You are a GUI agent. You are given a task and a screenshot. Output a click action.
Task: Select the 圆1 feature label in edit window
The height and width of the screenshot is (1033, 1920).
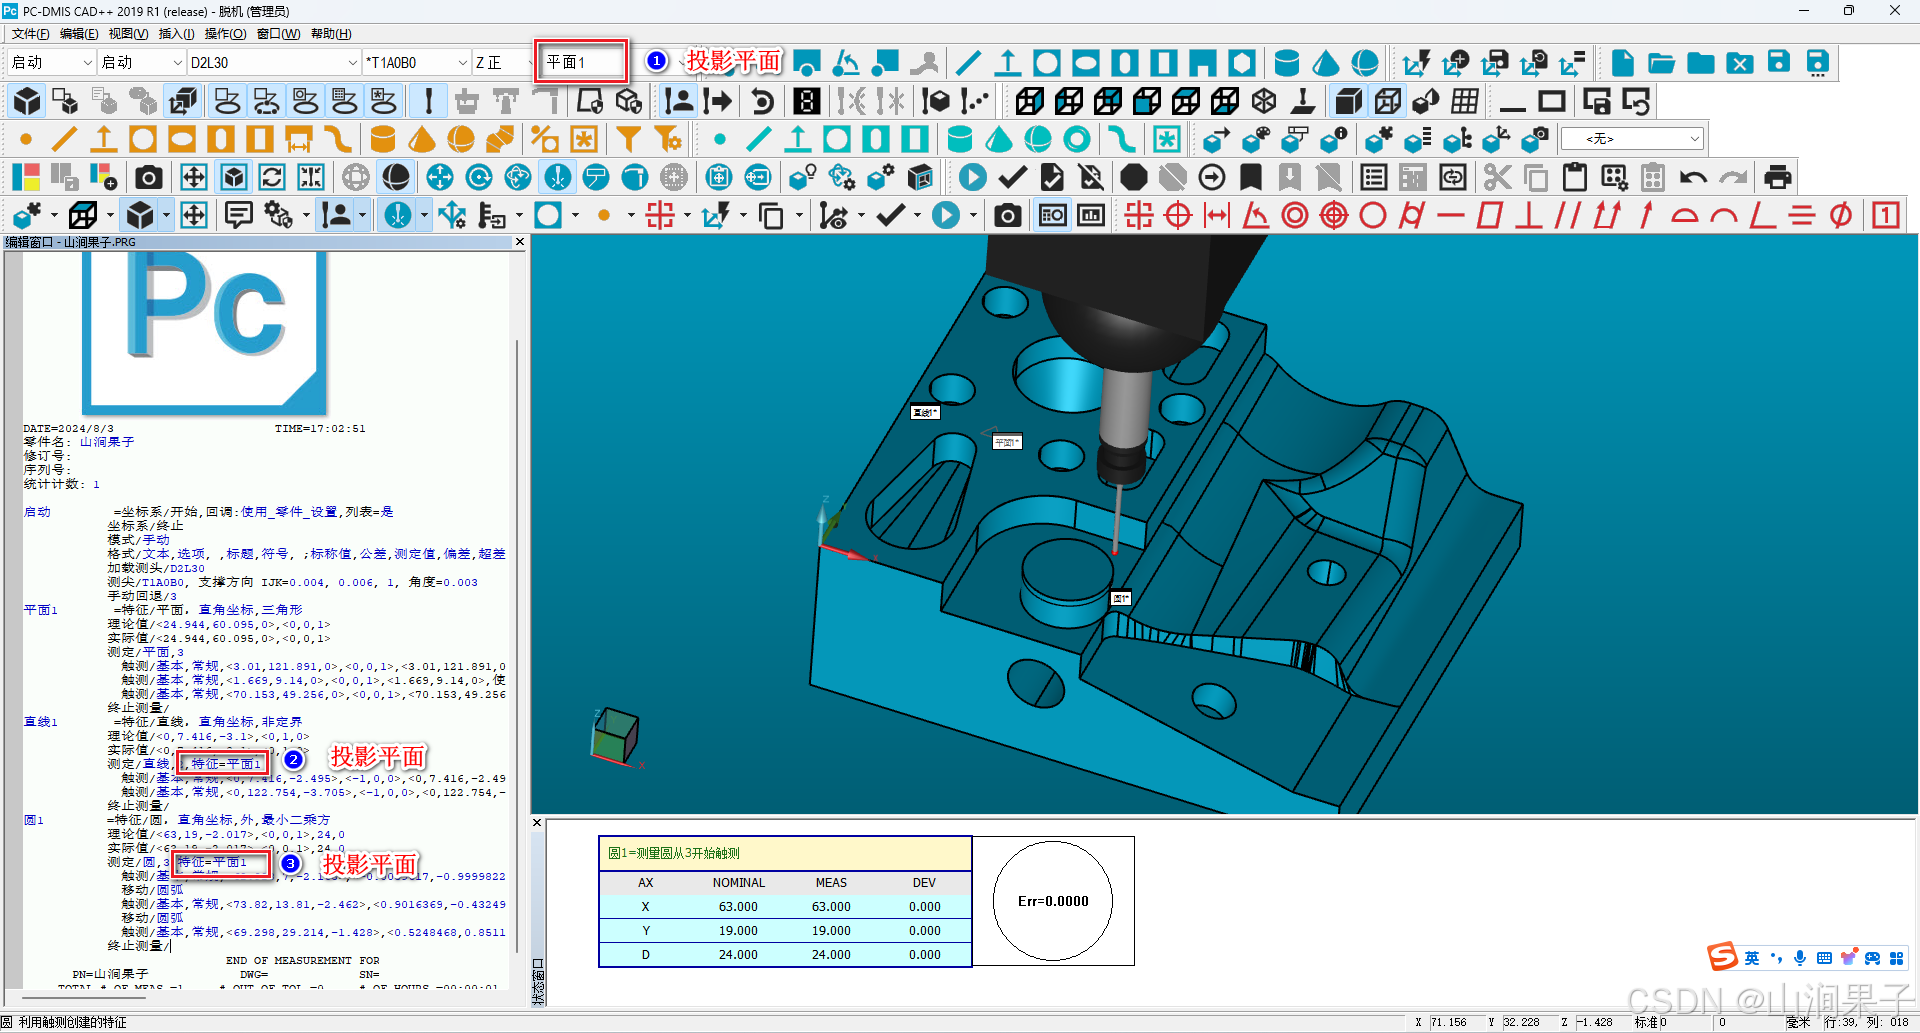pyautogui.click(x=34, y=820)
